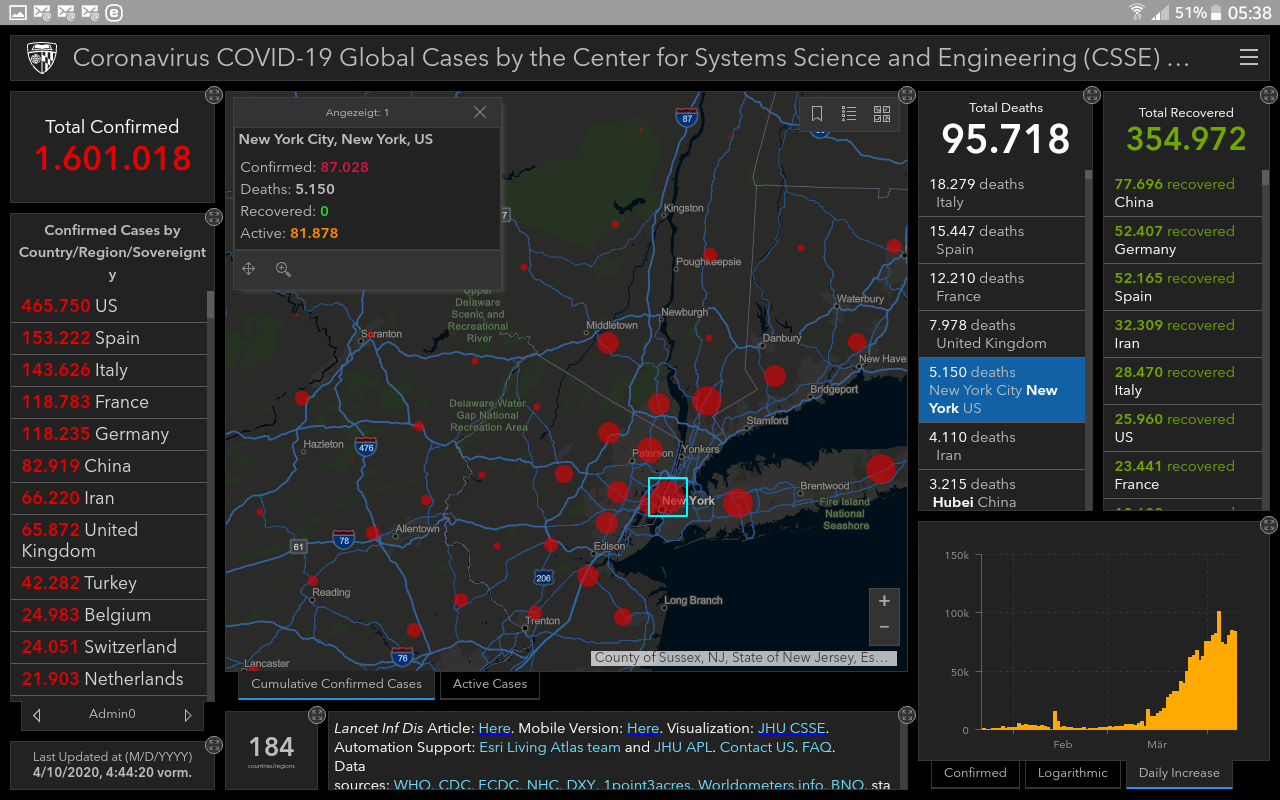Image resolution: width=1280 pixels, height=800 pixels.
Task: Open the Lancet article Here link
Action: [494, 728]
